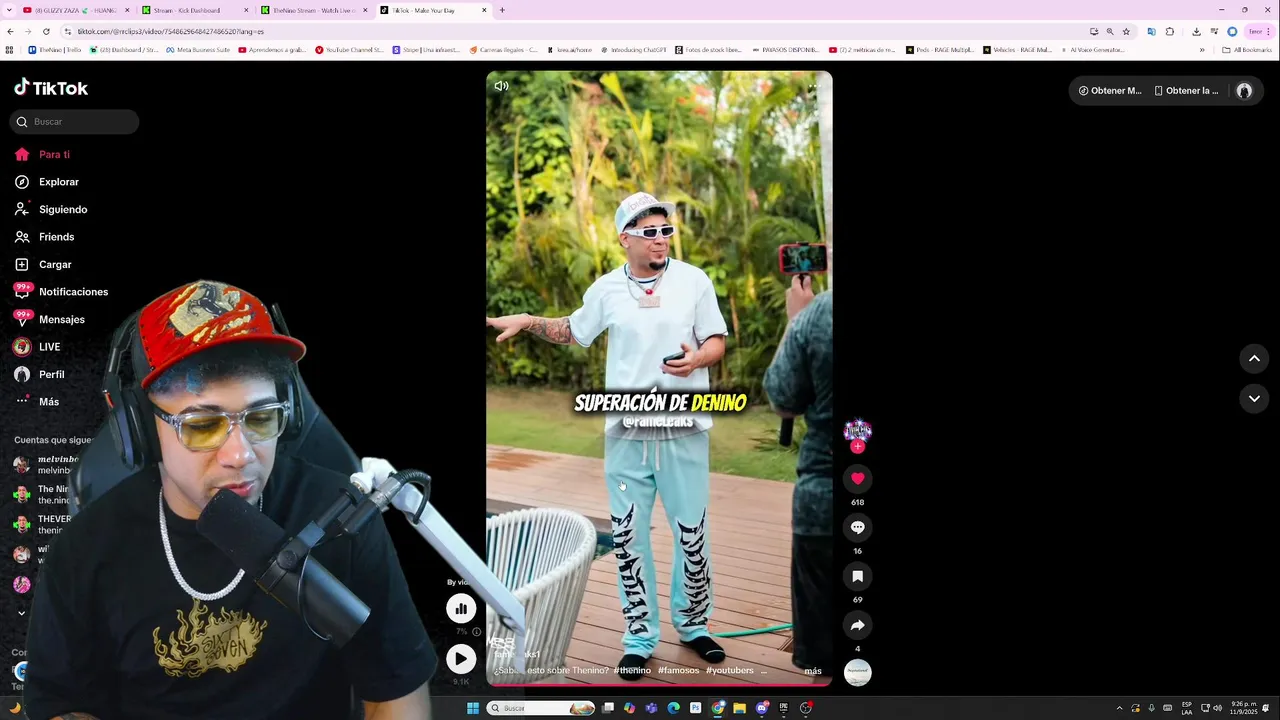The image size is (1280, 720).
Task: Open File Explorer from the taskbar
Action: (739, 708)
